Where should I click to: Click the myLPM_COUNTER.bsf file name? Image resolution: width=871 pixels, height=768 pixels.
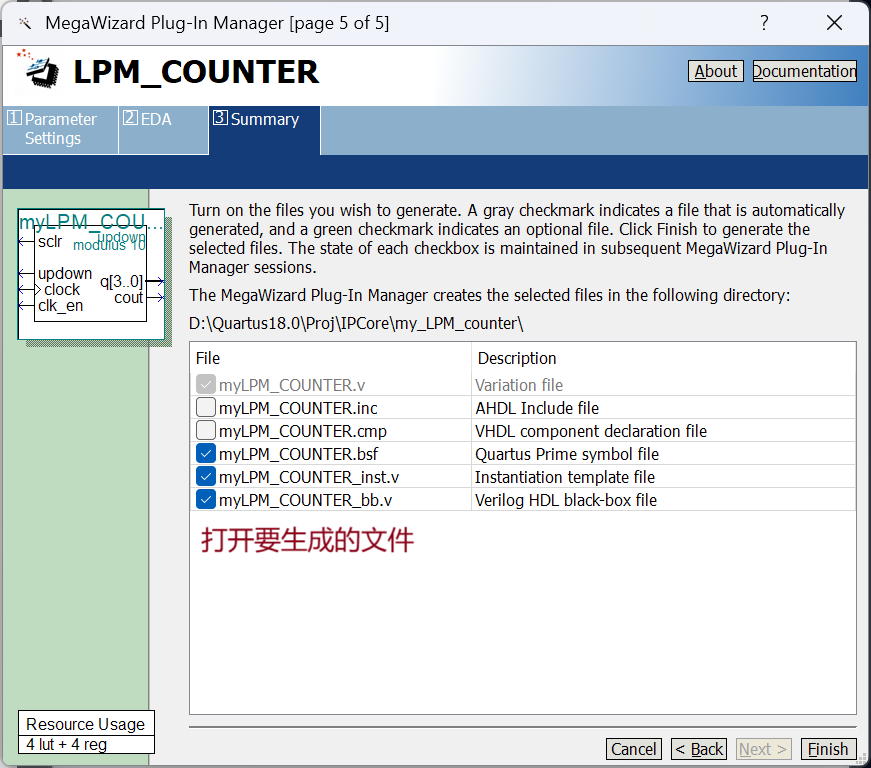298,454
